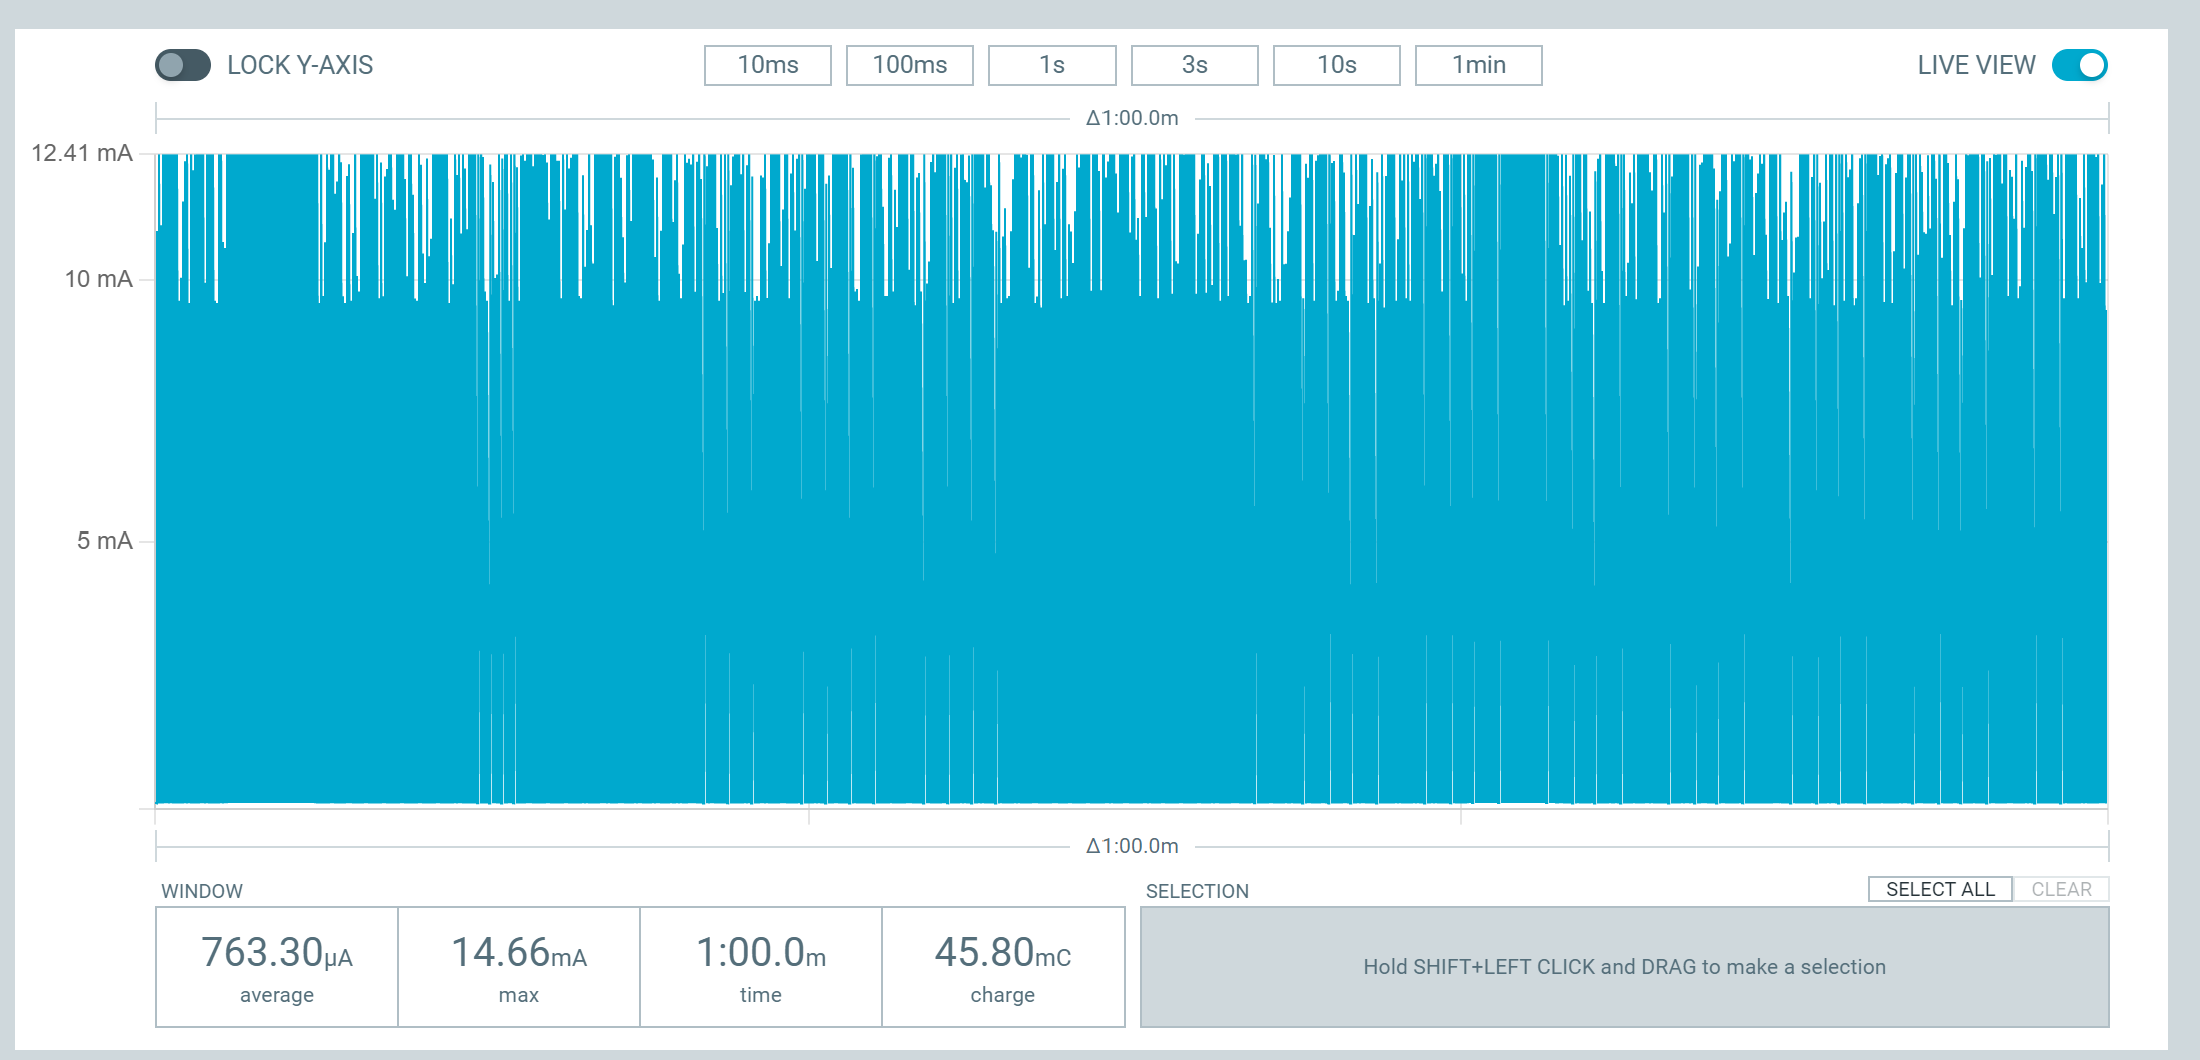Set time window to 100ms
Viewport: 2200px width, 1060px height.
(909, 65)
